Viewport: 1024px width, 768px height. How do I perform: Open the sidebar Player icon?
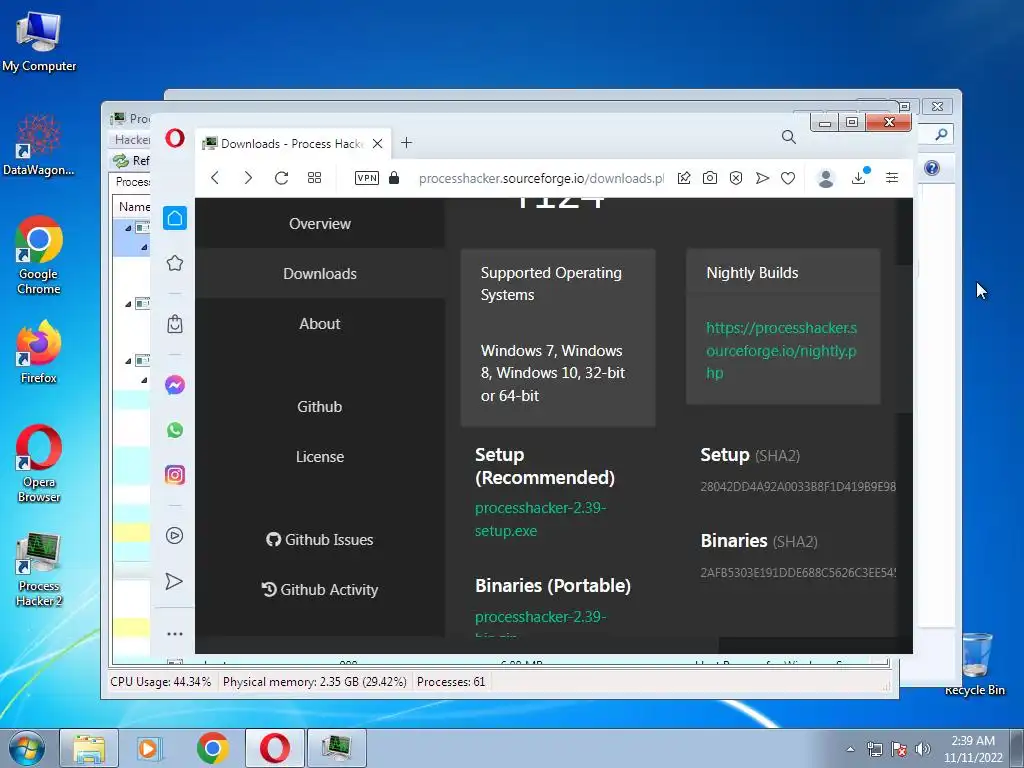click(174, 536)
